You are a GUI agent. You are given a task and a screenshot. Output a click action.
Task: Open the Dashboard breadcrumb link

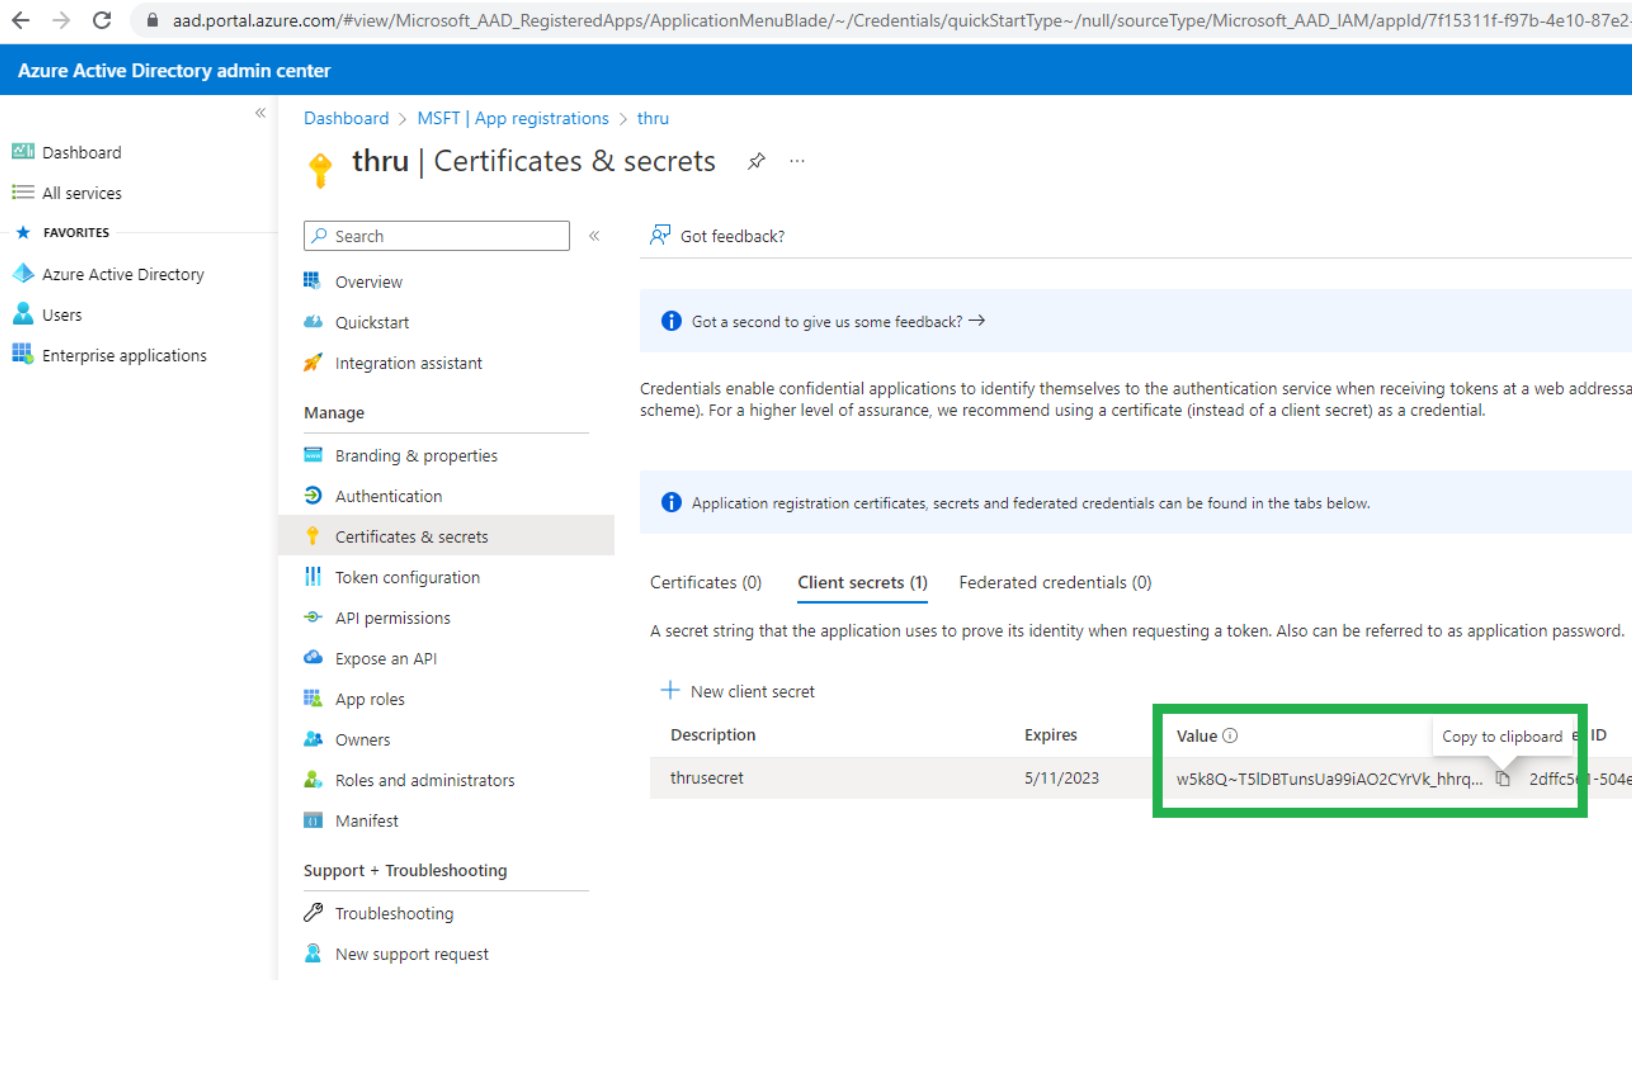click(x=346, y=118)
